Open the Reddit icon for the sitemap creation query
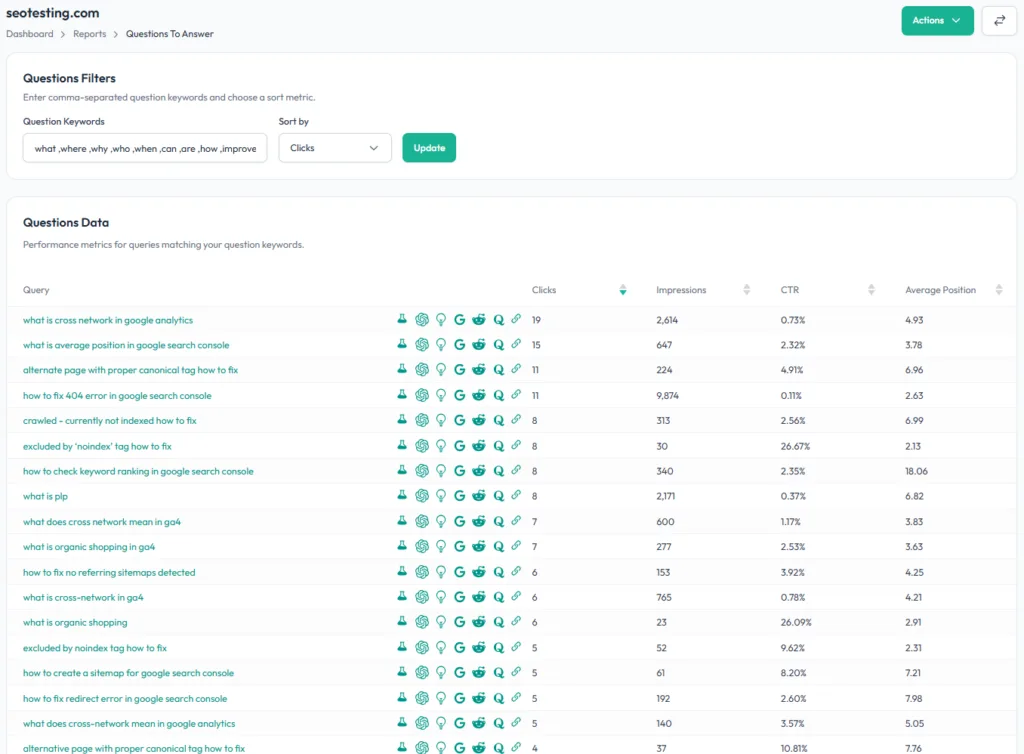The width and height of the screenshot is (1024, 754). 480,673
